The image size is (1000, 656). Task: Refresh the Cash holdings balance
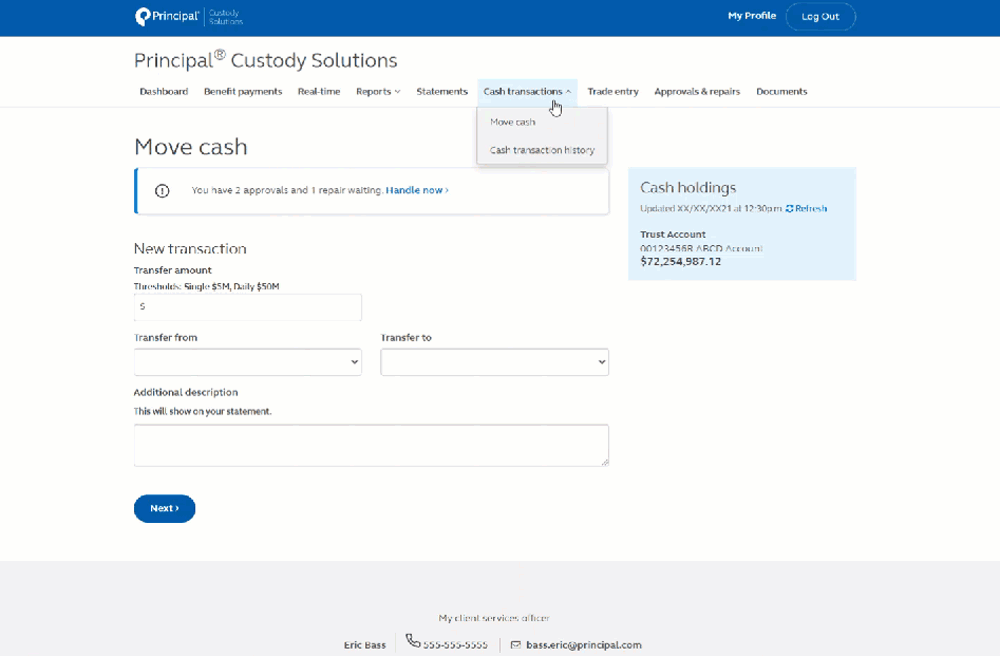coord(806,208)
